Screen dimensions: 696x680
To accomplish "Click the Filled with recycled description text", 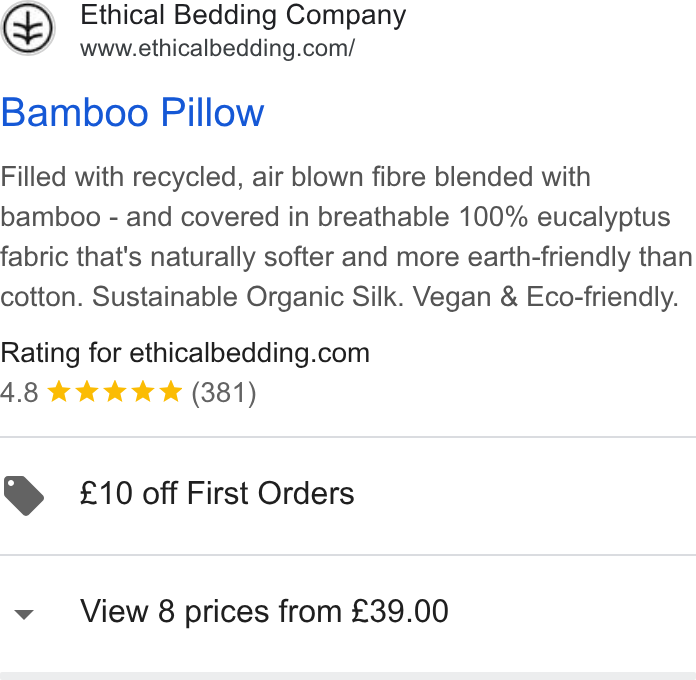I will tap(296, 178).
